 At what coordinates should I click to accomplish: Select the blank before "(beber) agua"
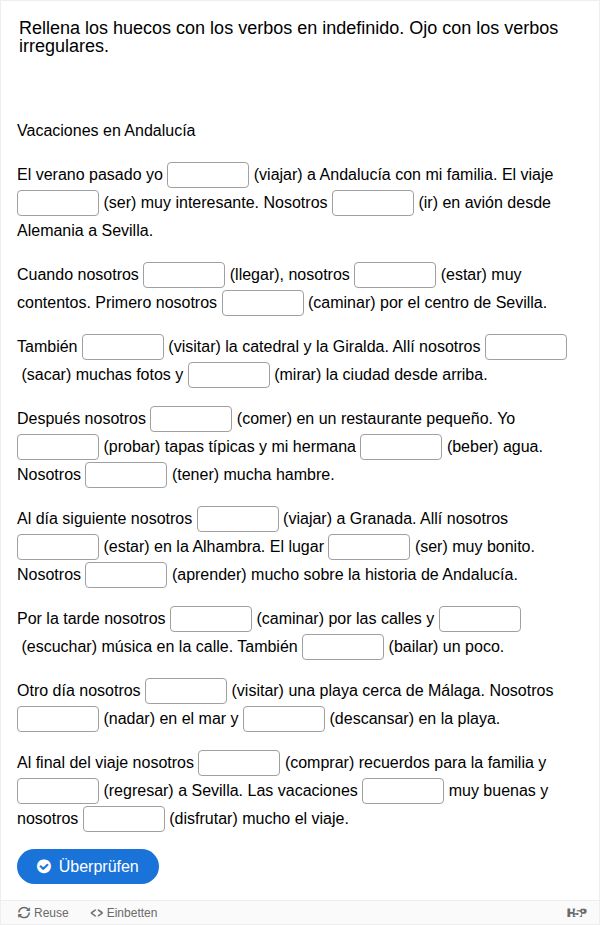pyautogui.click(x=401, y=447)
